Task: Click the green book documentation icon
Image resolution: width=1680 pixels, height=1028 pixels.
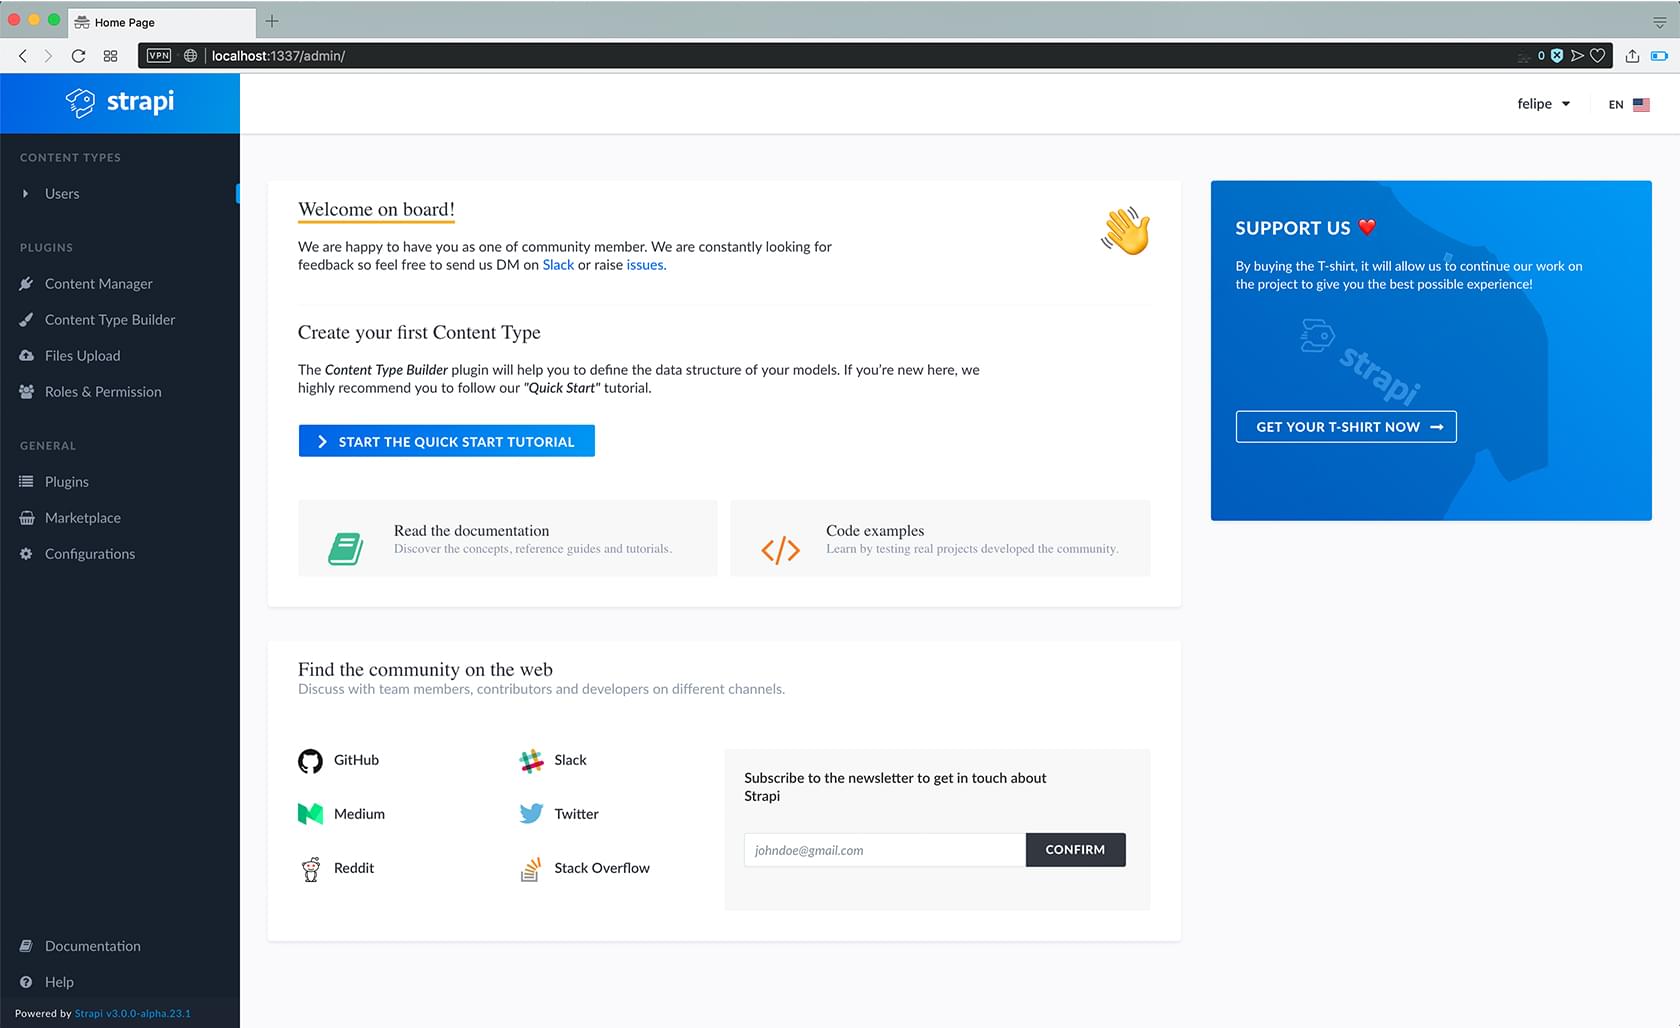Action: pos(346,548)
